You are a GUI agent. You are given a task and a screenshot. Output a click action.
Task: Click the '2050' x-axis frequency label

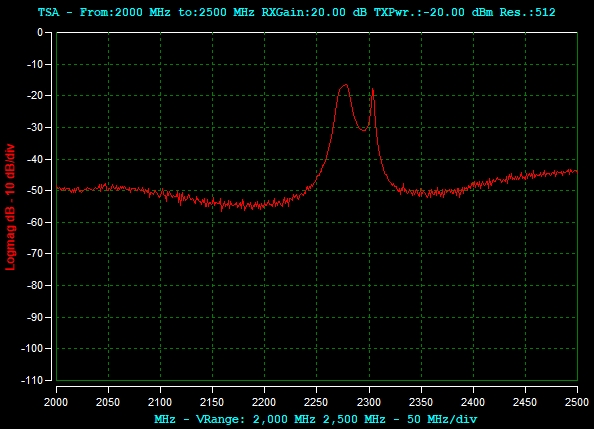pyautogui.click(x=108, y=402)
